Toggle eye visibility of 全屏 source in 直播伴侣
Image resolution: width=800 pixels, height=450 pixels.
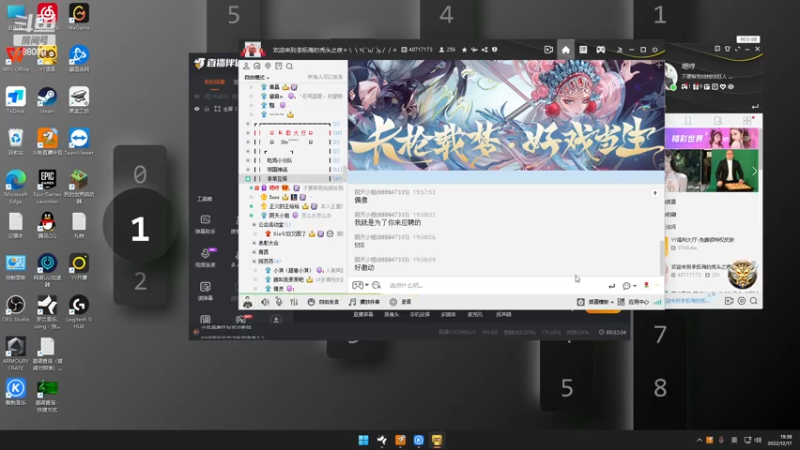pyautogui.click(x=196, y=109)
